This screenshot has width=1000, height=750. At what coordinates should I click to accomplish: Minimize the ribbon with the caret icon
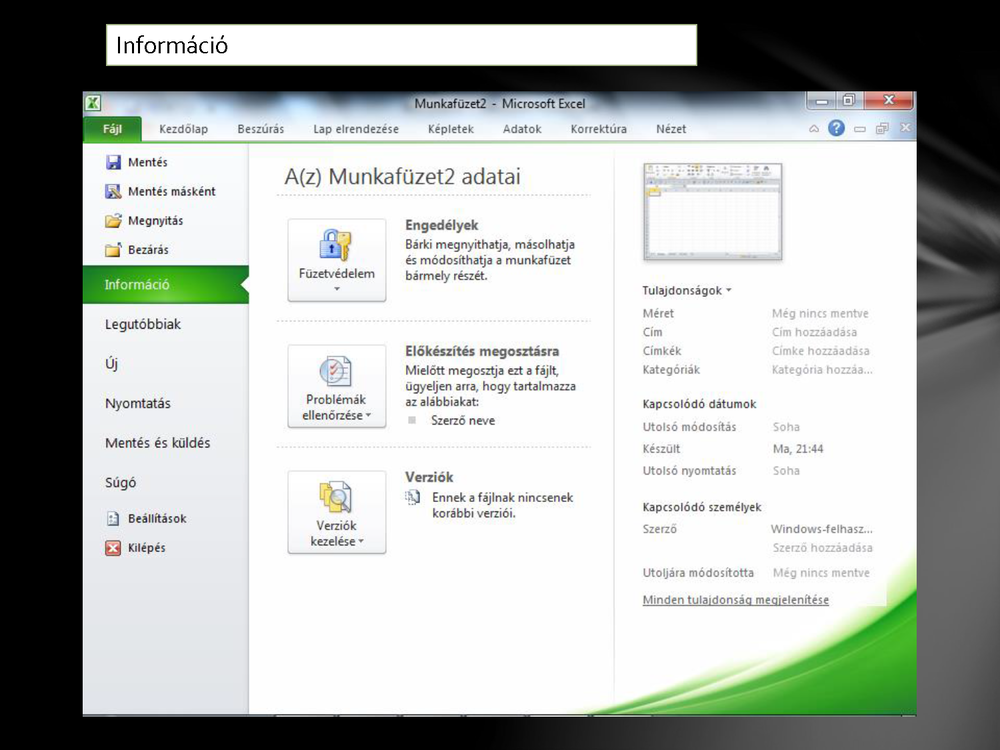pos(814,129)
